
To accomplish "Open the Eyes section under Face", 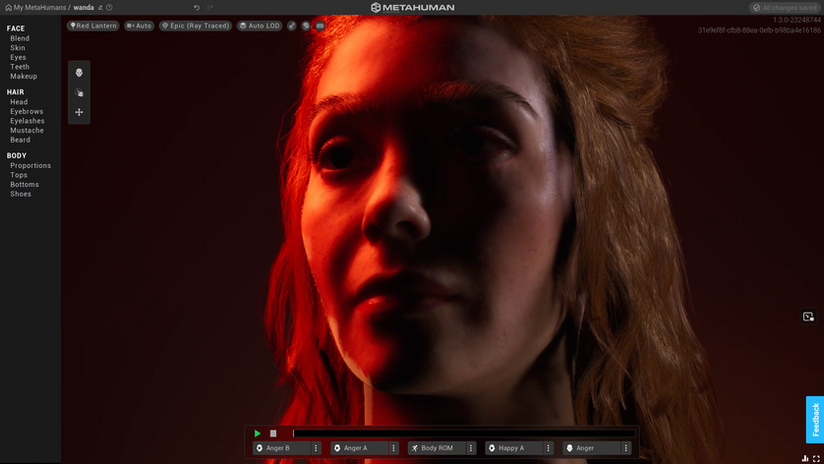I will coord(18,57).
